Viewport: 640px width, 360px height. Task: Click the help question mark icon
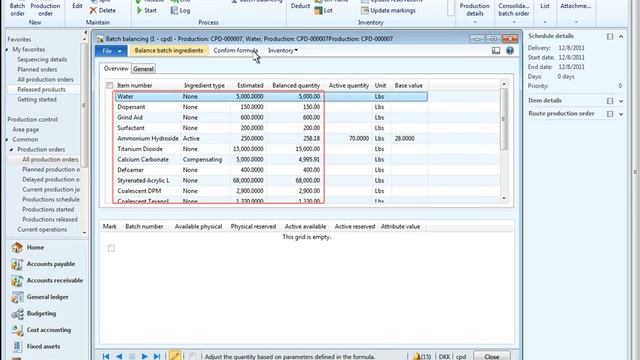coord(510,51)
